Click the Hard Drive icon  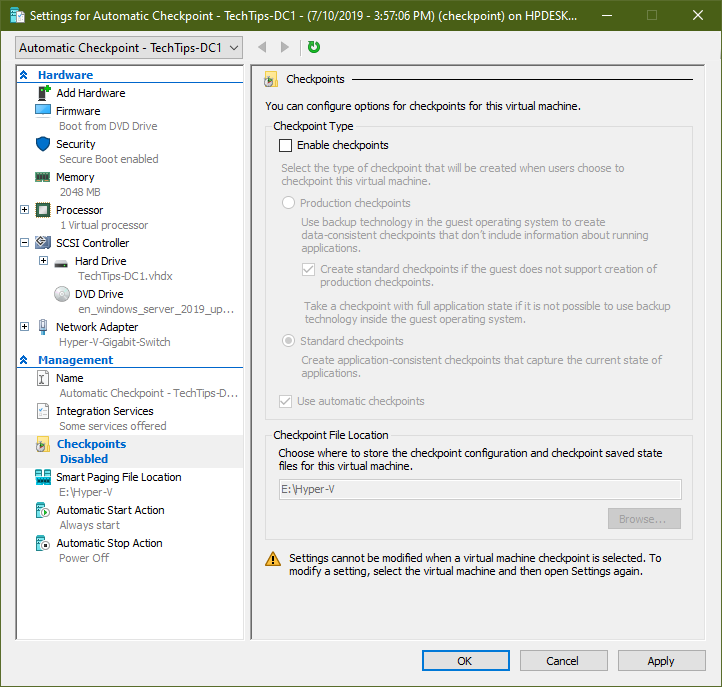[61, 264]
